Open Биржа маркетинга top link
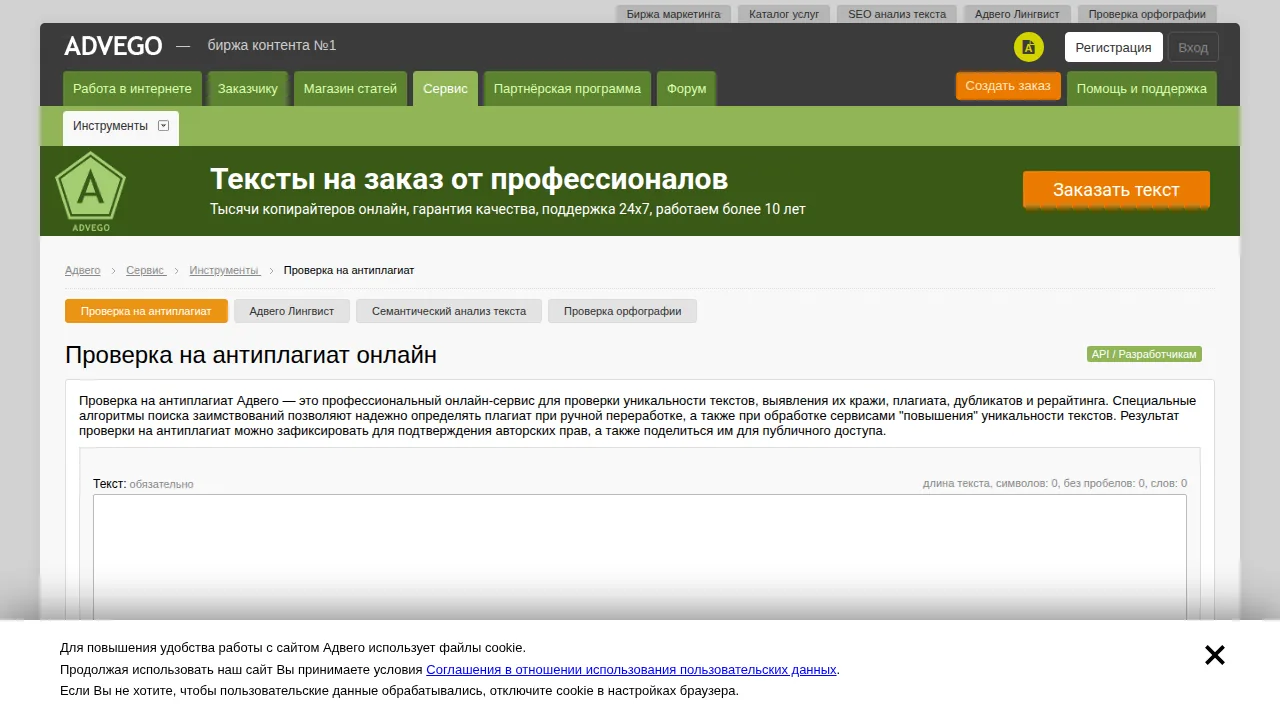This screenshot has height=720, width=1280. 674,14
